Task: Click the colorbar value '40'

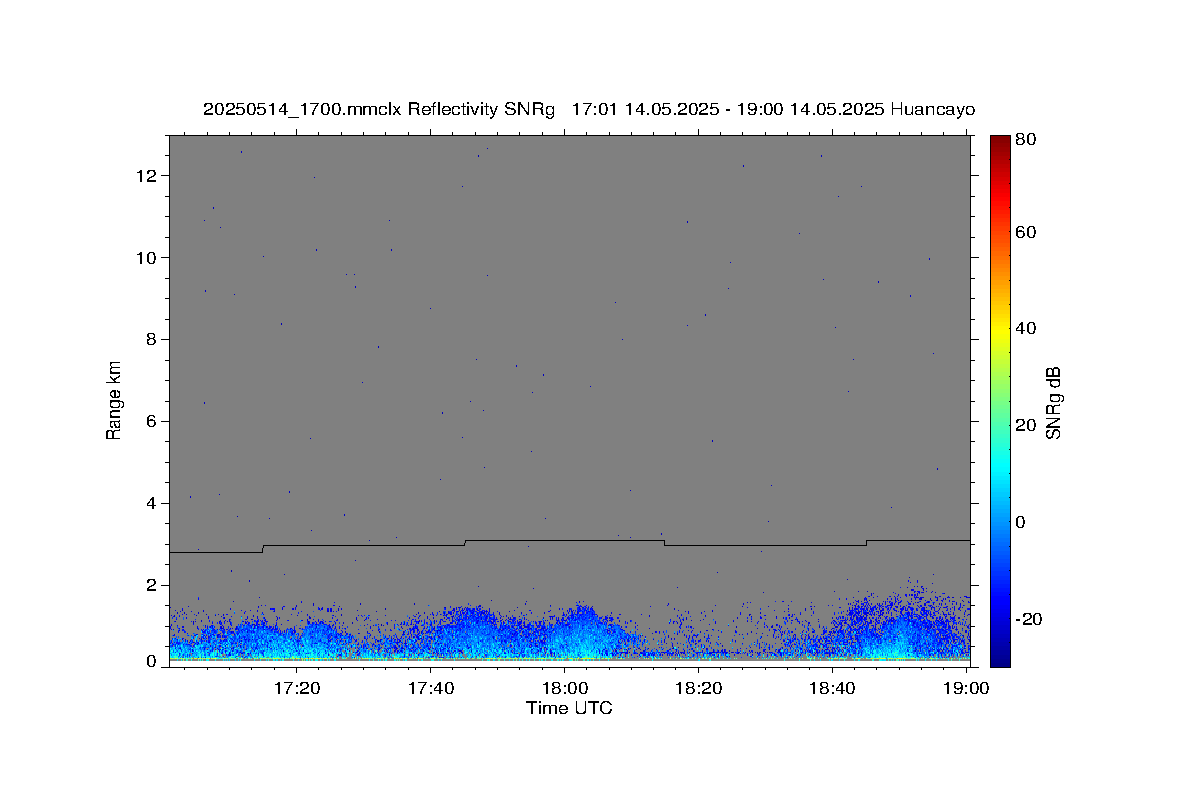Action: pyautogui.click(x=1027, y=328)
